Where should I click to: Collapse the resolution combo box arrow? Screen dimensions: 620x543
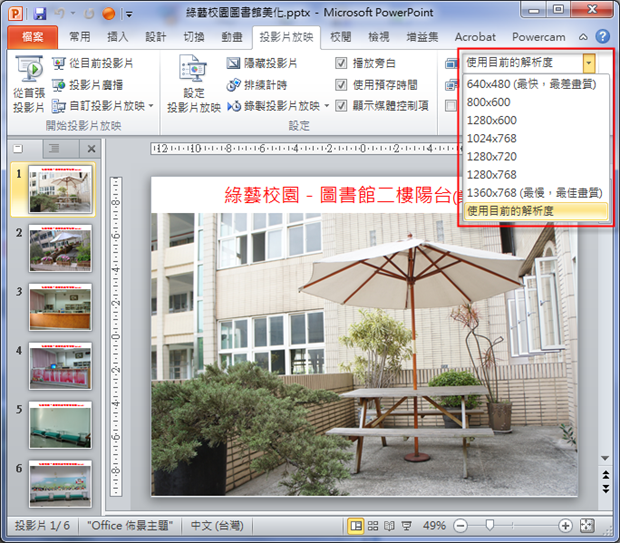pyautogui.click(x=588, y=63)
